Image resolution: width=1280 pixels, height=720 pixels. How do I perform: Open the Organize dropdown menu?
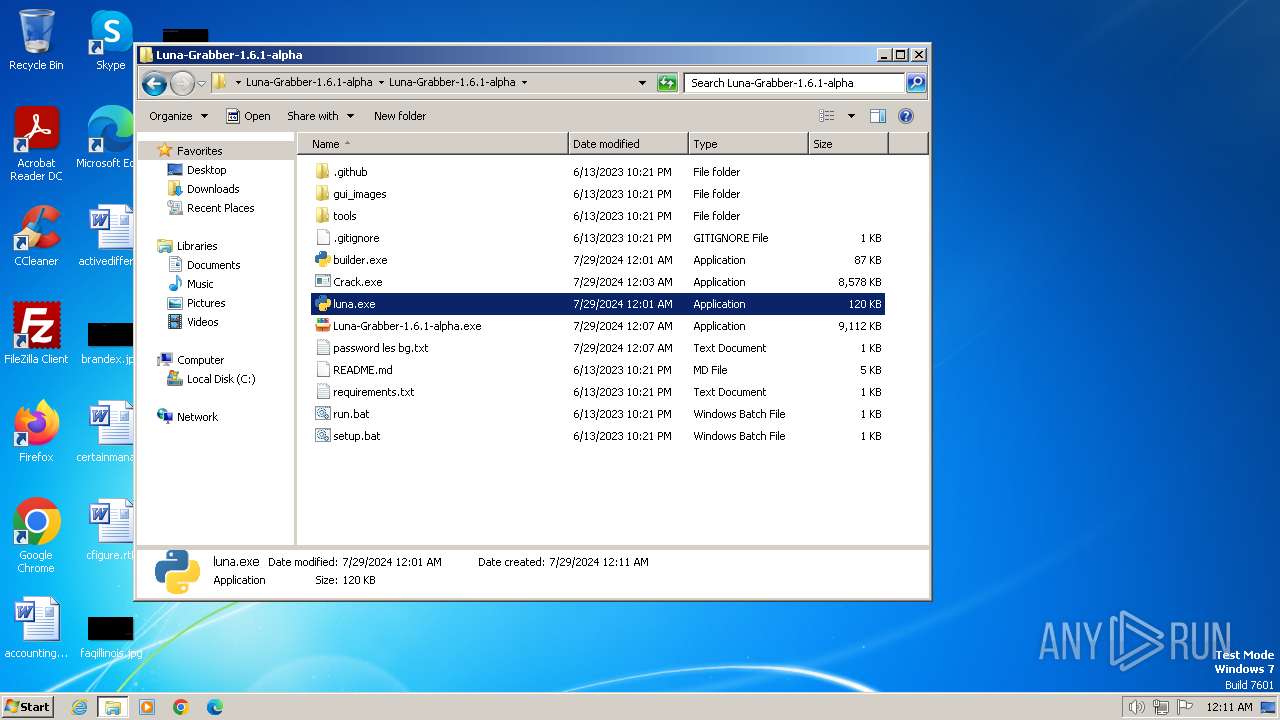coord(178,116)
